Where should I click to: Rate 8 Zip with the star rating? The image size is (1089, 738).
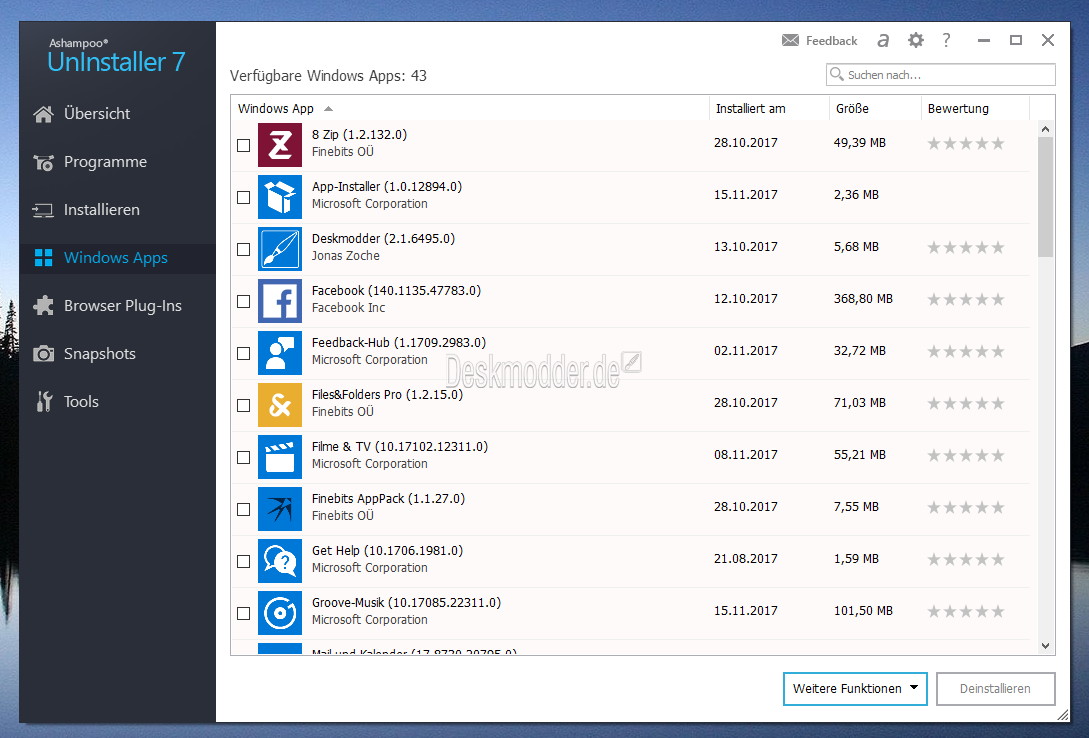(x=966, y=144)
